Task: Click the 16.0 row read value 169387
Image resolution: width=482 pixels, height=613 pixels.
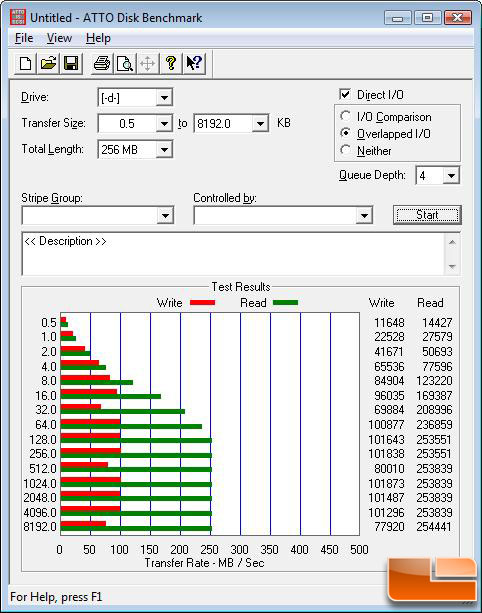Action: click(434, 395)
